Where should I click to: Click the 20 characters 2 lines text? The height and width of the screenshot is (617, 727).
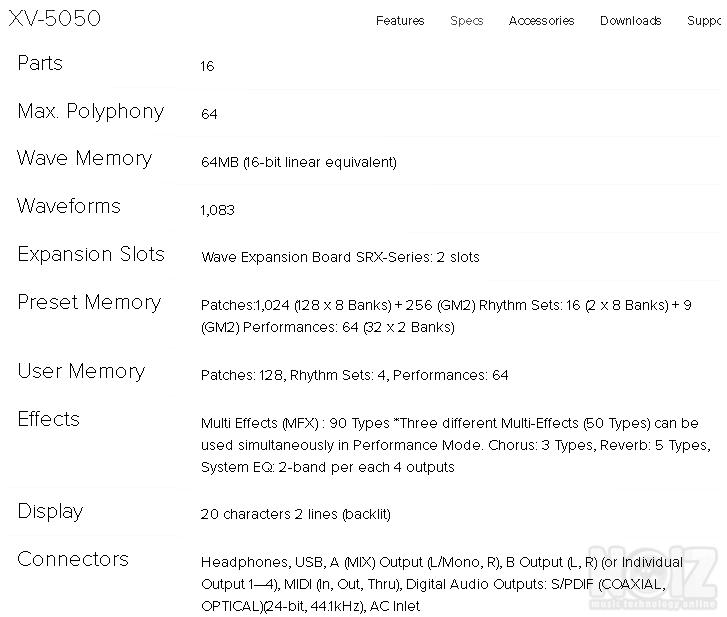(x=295, y=515)
